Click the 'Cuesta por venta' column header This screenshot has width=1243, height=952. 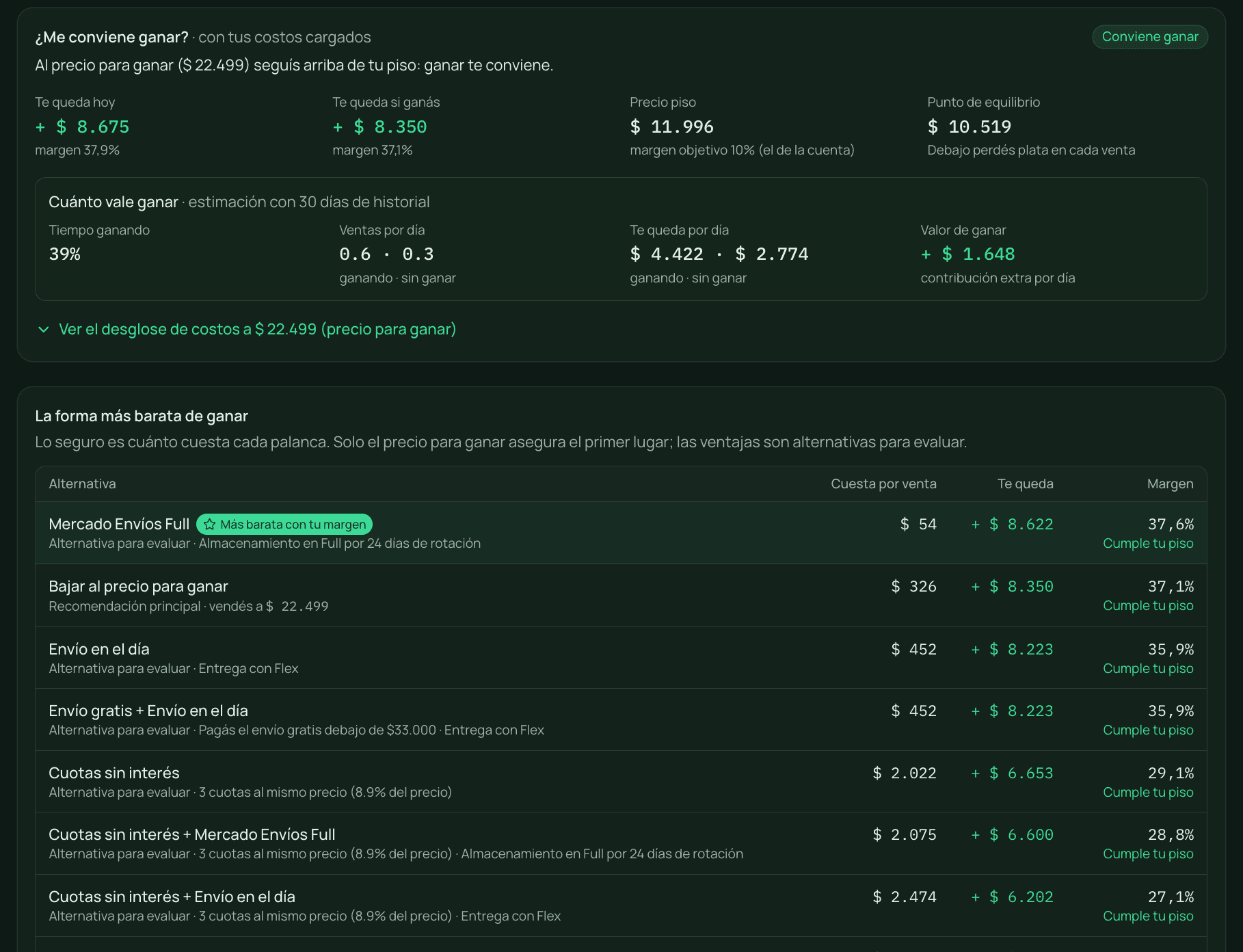click(884, 484)
